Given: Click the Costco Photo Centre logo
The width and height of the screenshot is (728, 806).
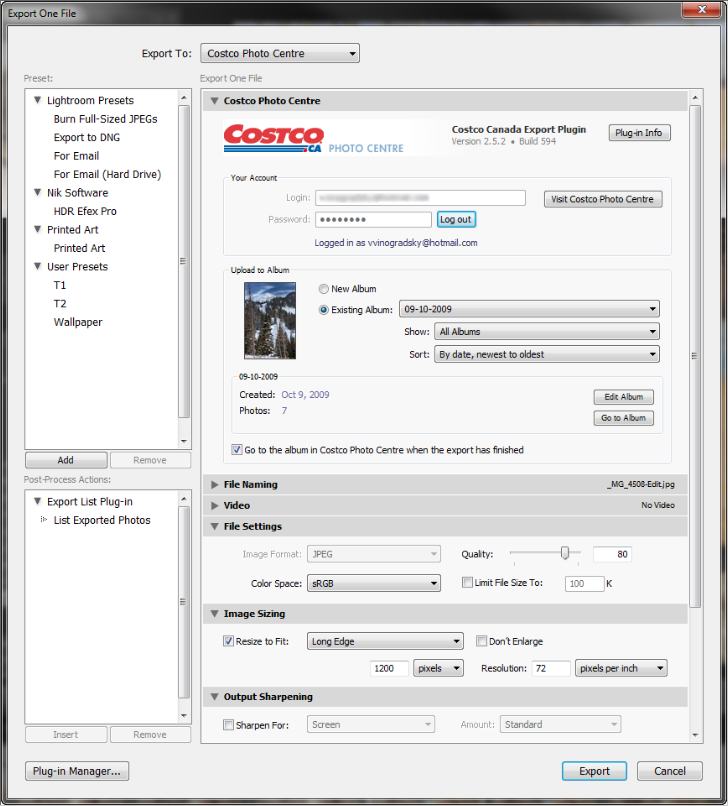Looking at the screenshot, I should 314,138.
